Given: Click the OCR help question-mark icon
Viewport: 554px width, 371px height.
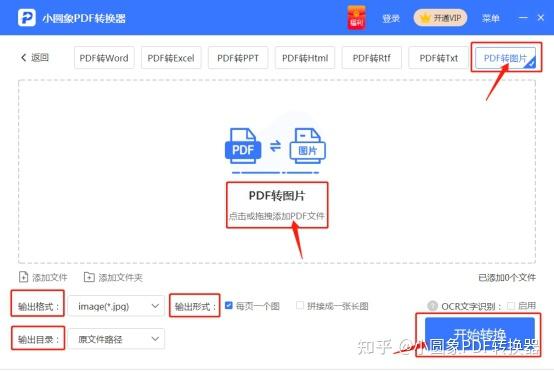Looking at the screenshot, I should (432, 306).
